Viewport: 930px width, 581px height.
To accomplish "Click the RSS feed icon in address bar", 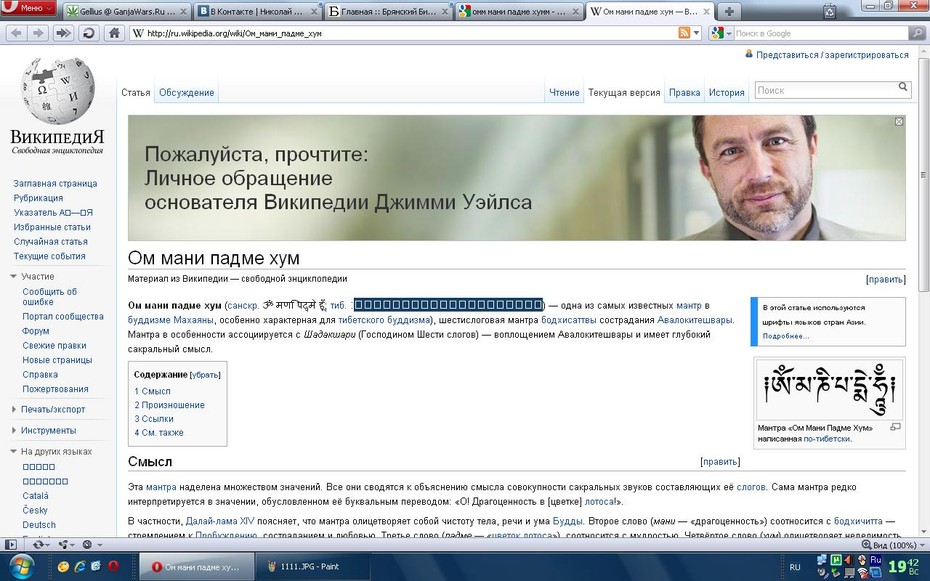I will (x=684, y=33).
